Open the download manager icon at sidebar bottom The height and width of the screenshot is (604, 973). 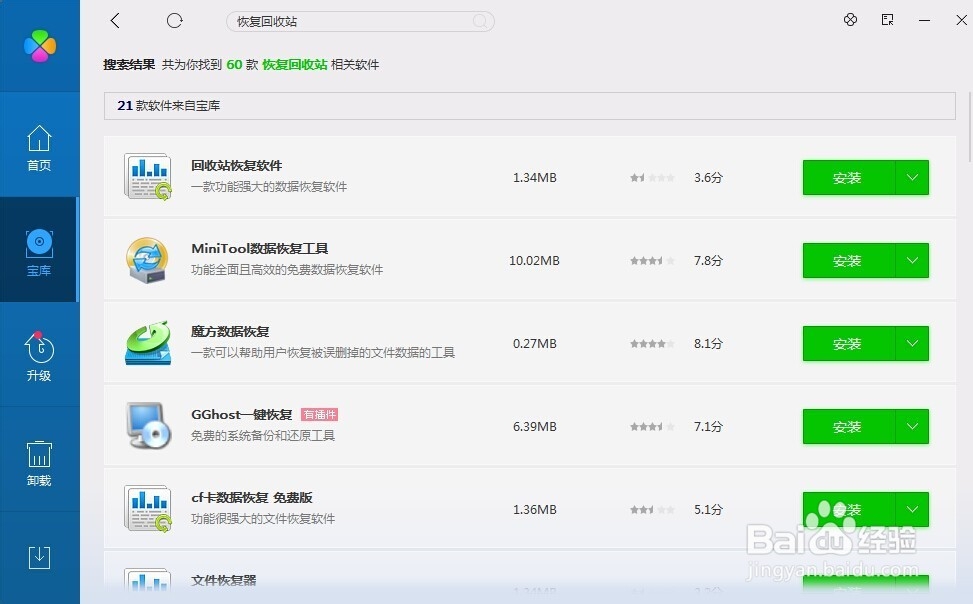(39, 557)
